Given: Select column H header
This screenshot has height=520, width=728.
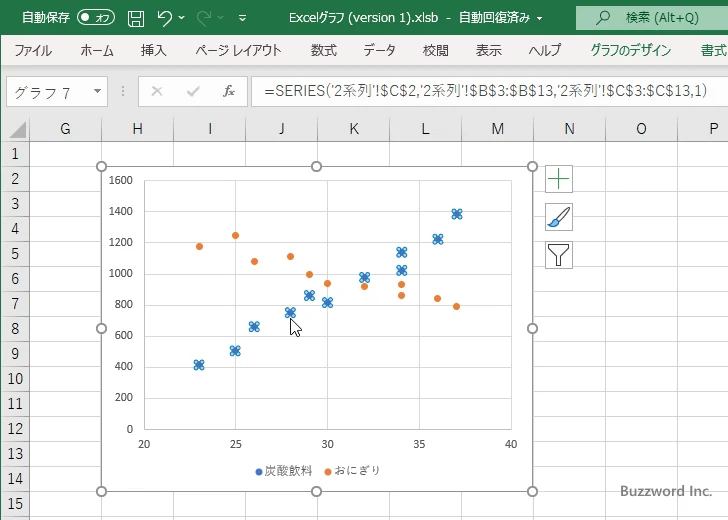Looking at the screenshot, I should (x=137, y=129).
